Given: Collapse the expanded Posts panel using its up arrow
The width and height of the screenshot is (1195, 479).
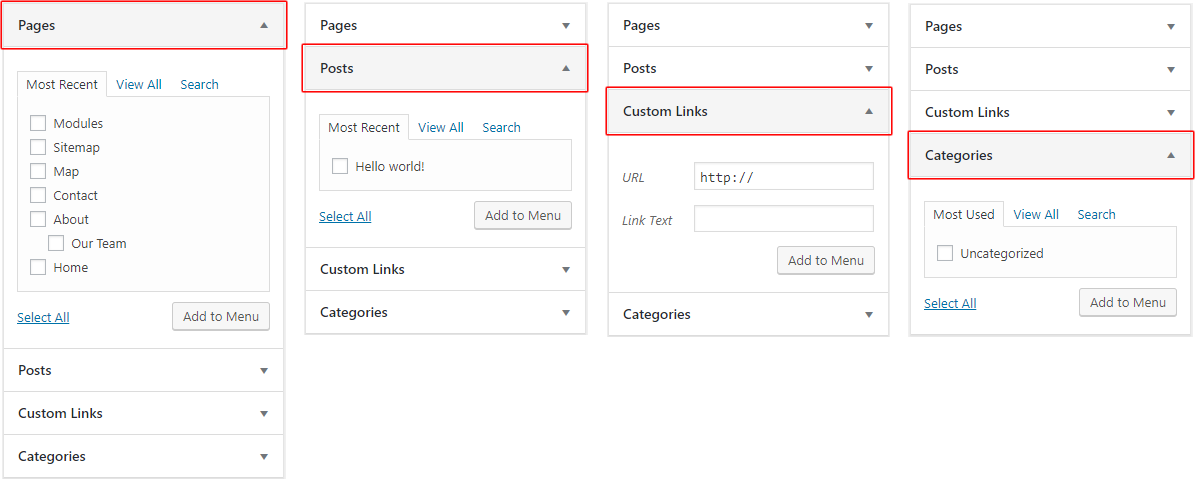Looking at the screenshot, I should [566, 69].
